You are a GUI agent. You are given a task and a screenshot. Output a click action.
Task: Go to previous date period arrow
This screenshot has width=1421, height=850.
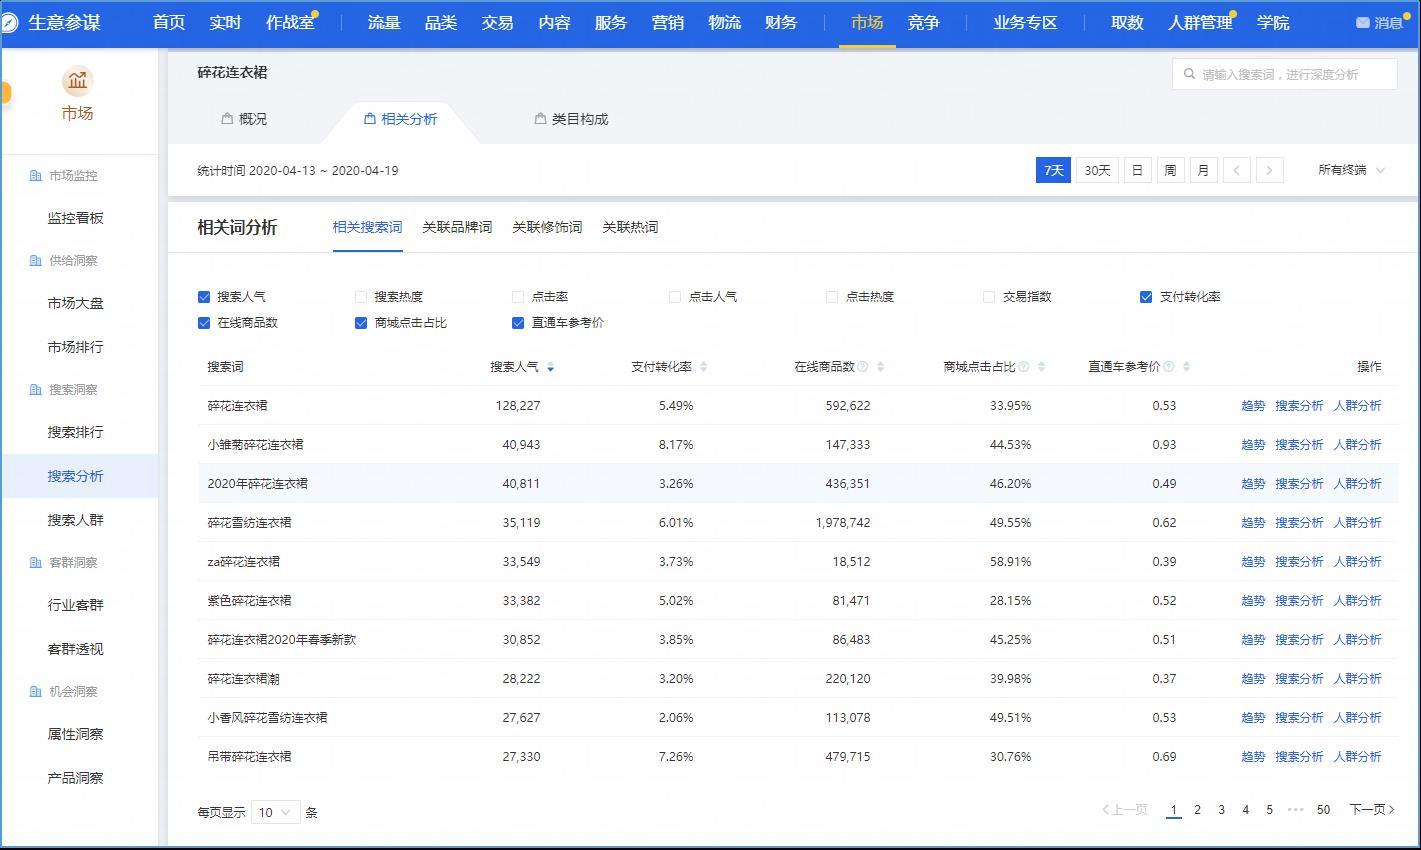click(1236, 170)
